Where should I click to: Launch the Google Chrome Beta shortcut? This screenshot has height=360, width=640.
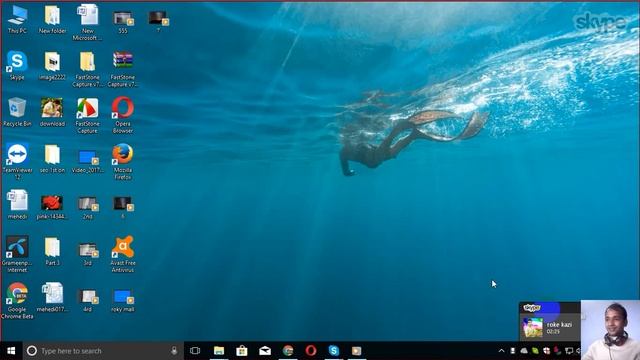(x=17, y=300)
